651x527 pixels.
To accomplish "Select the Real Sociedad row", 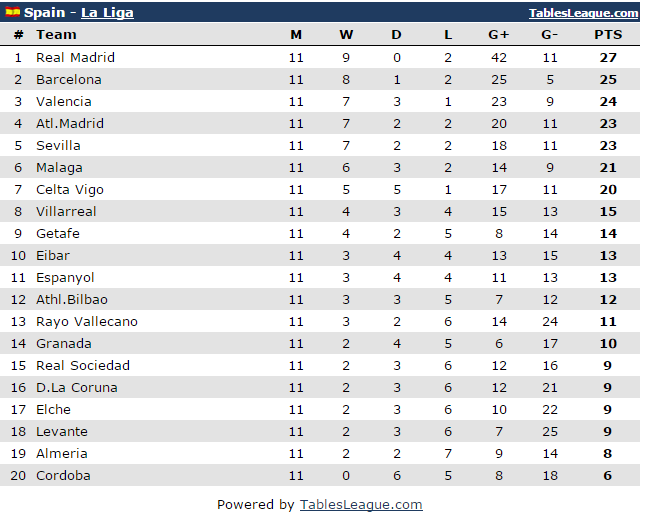I will [83, 366].
